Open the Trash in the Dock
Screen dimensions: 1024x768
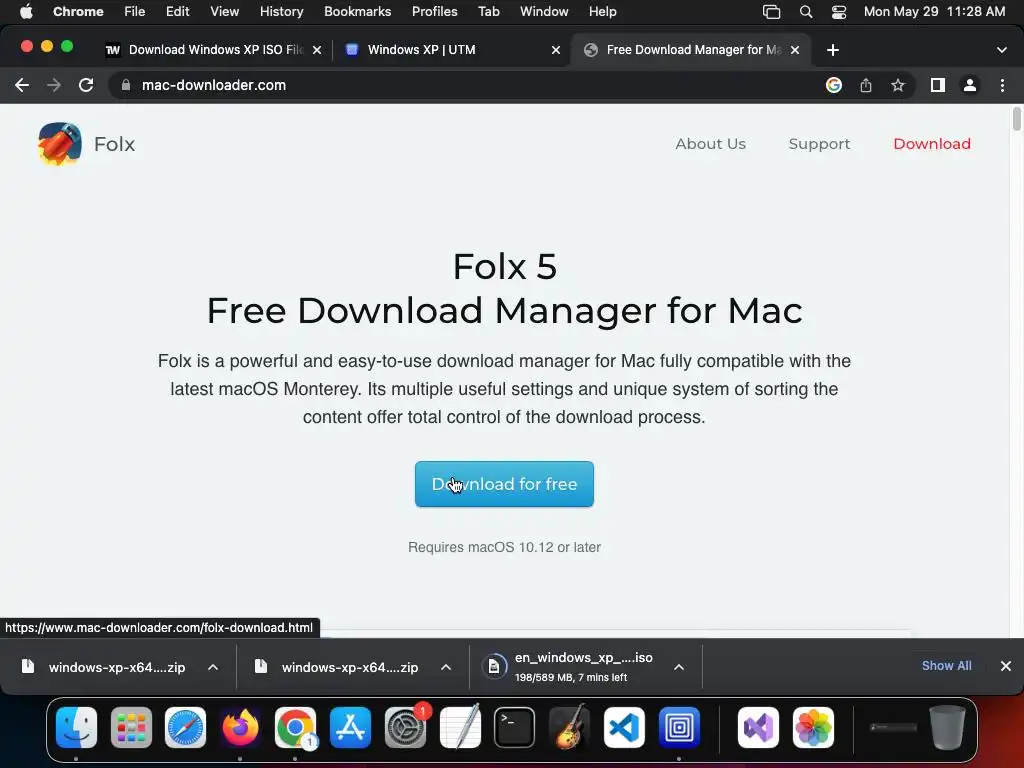click(x=948, y=728)
